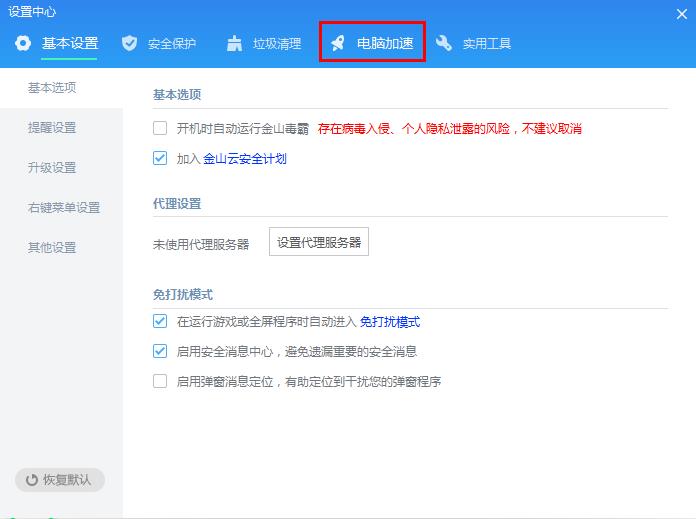Switch to the 安全保护 tab
The width and height of the screenshot is (696, 519).
[172, 44]
